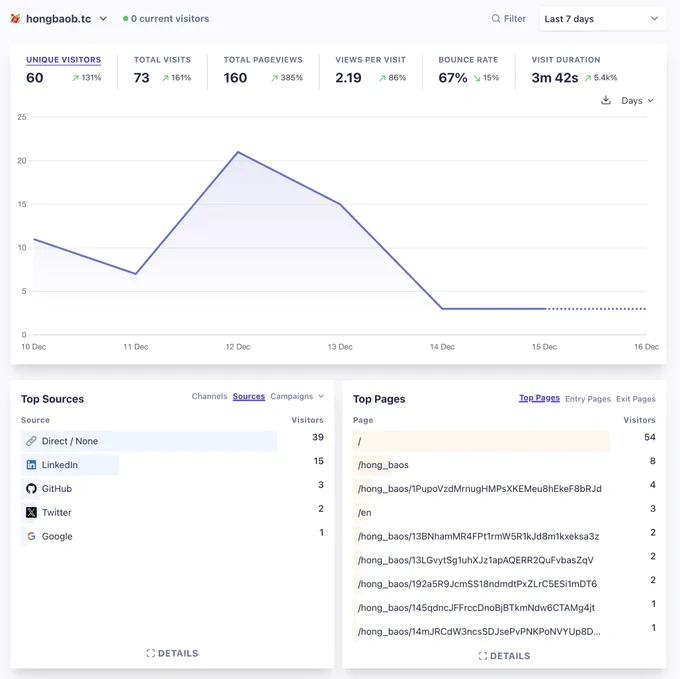Select the Unique Visitors metric
This screenshot has height=679, width=680.
63,60
